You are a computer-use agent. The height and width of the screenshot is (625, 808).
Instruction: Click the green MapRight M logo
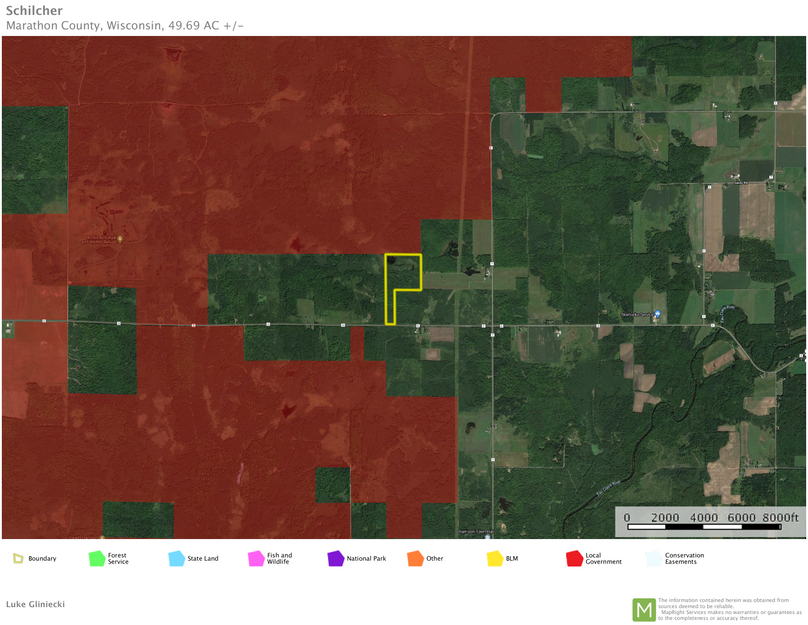[x=644, y=609]
